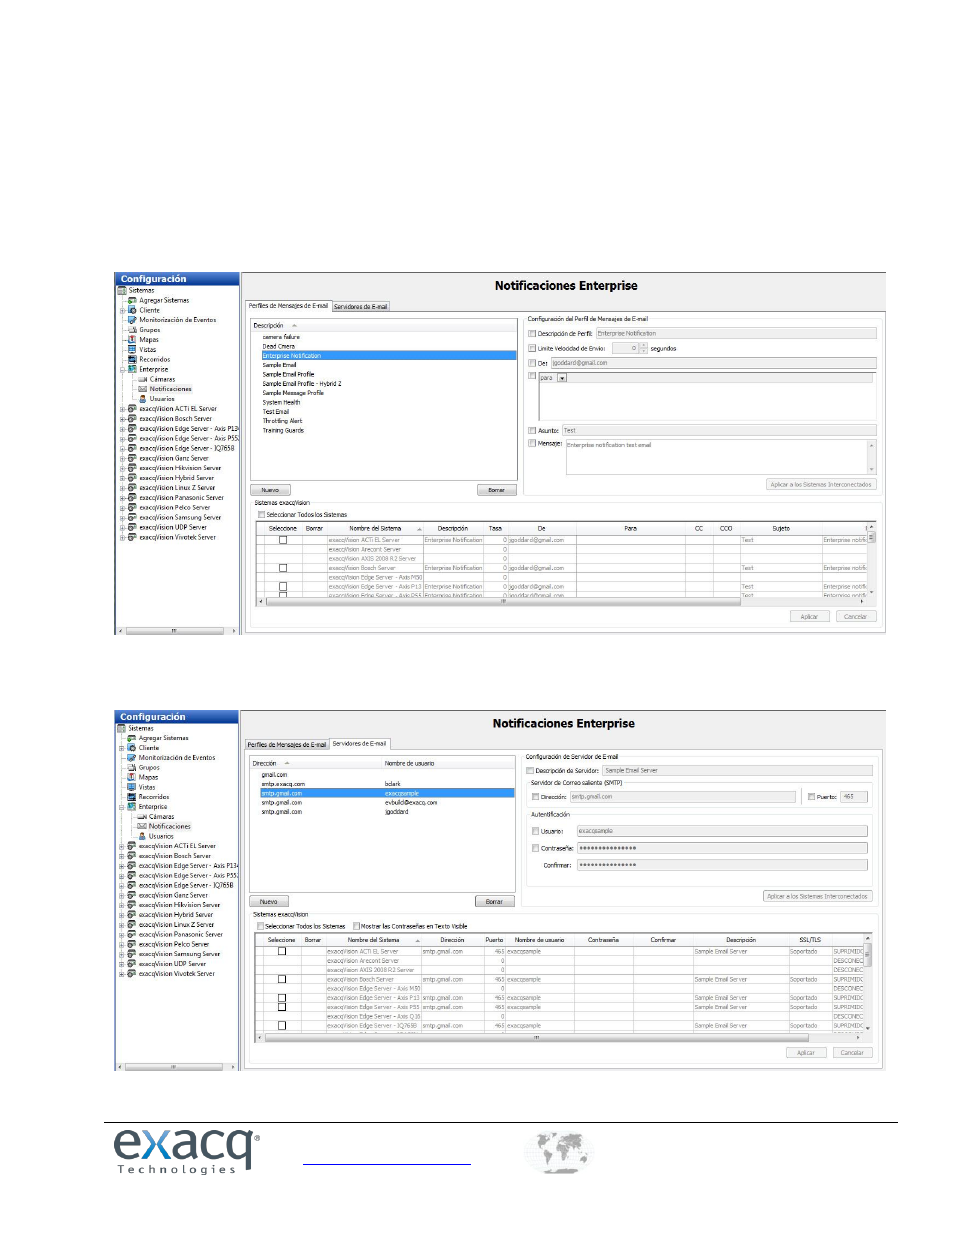Open Servidores de E-mail tab, E-mail profiles window
954x1235 pixels.
point(361,306)
